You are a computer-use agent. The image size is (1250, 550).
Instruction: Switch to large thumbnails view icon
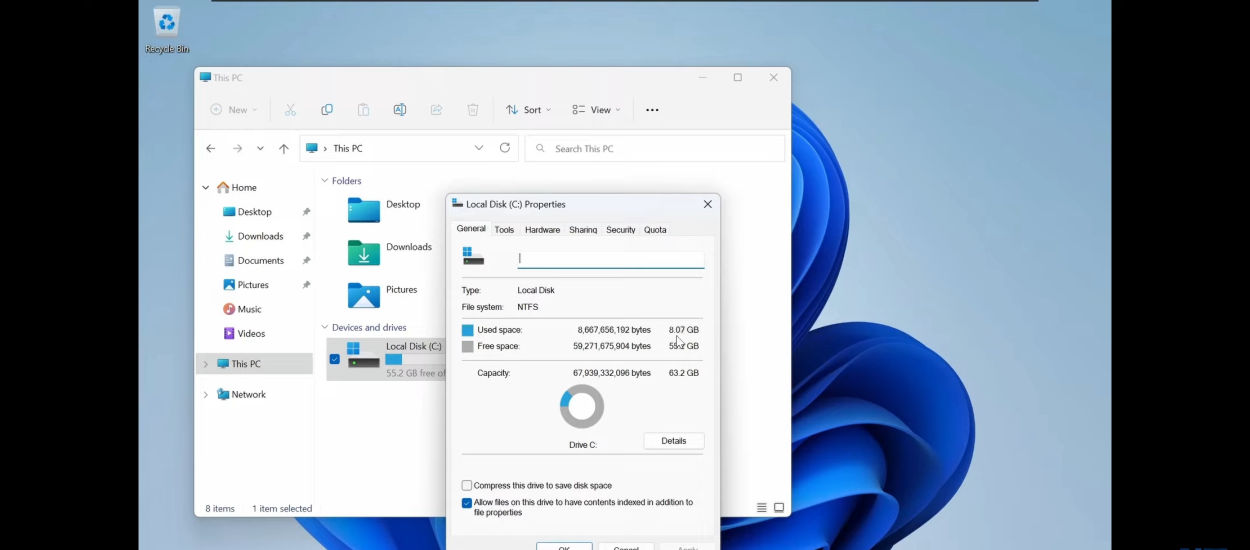(779, 508)
